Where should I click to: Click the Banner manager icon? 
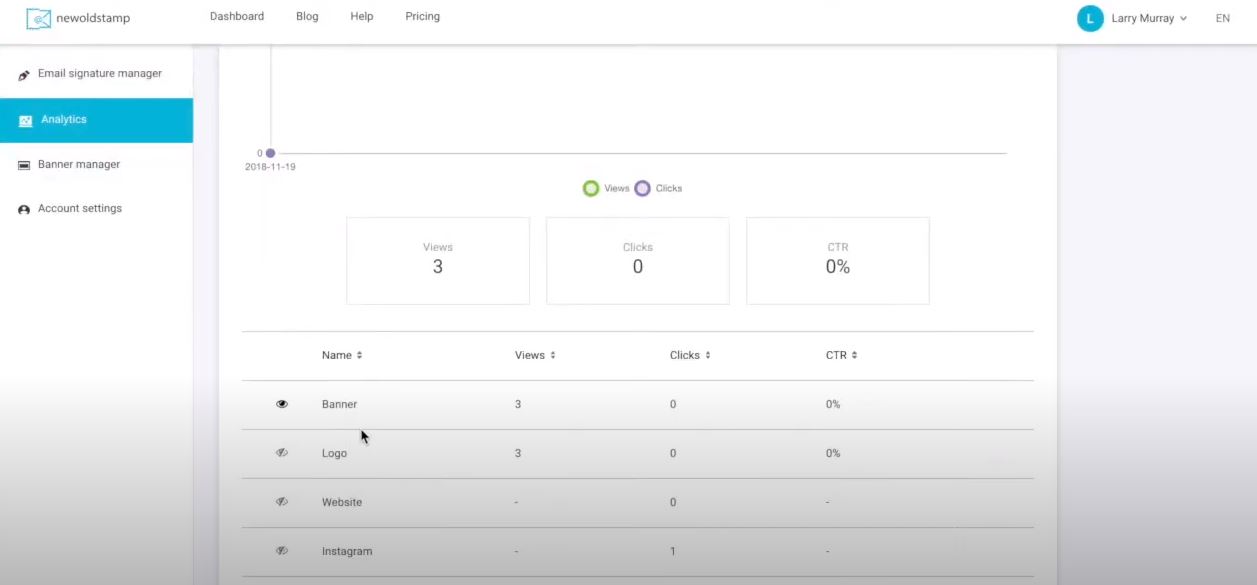click(x=24, y=165)
